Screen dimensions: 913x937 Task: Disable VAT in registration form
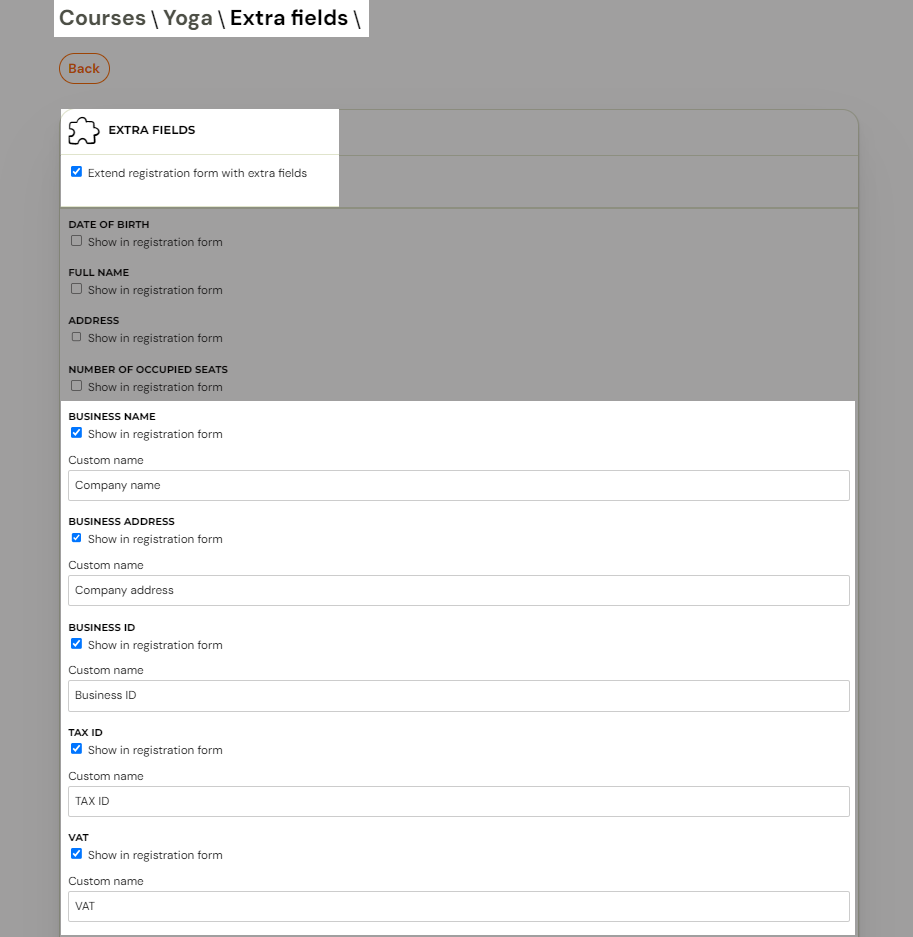pyautogui.click(x=76, y=854)
